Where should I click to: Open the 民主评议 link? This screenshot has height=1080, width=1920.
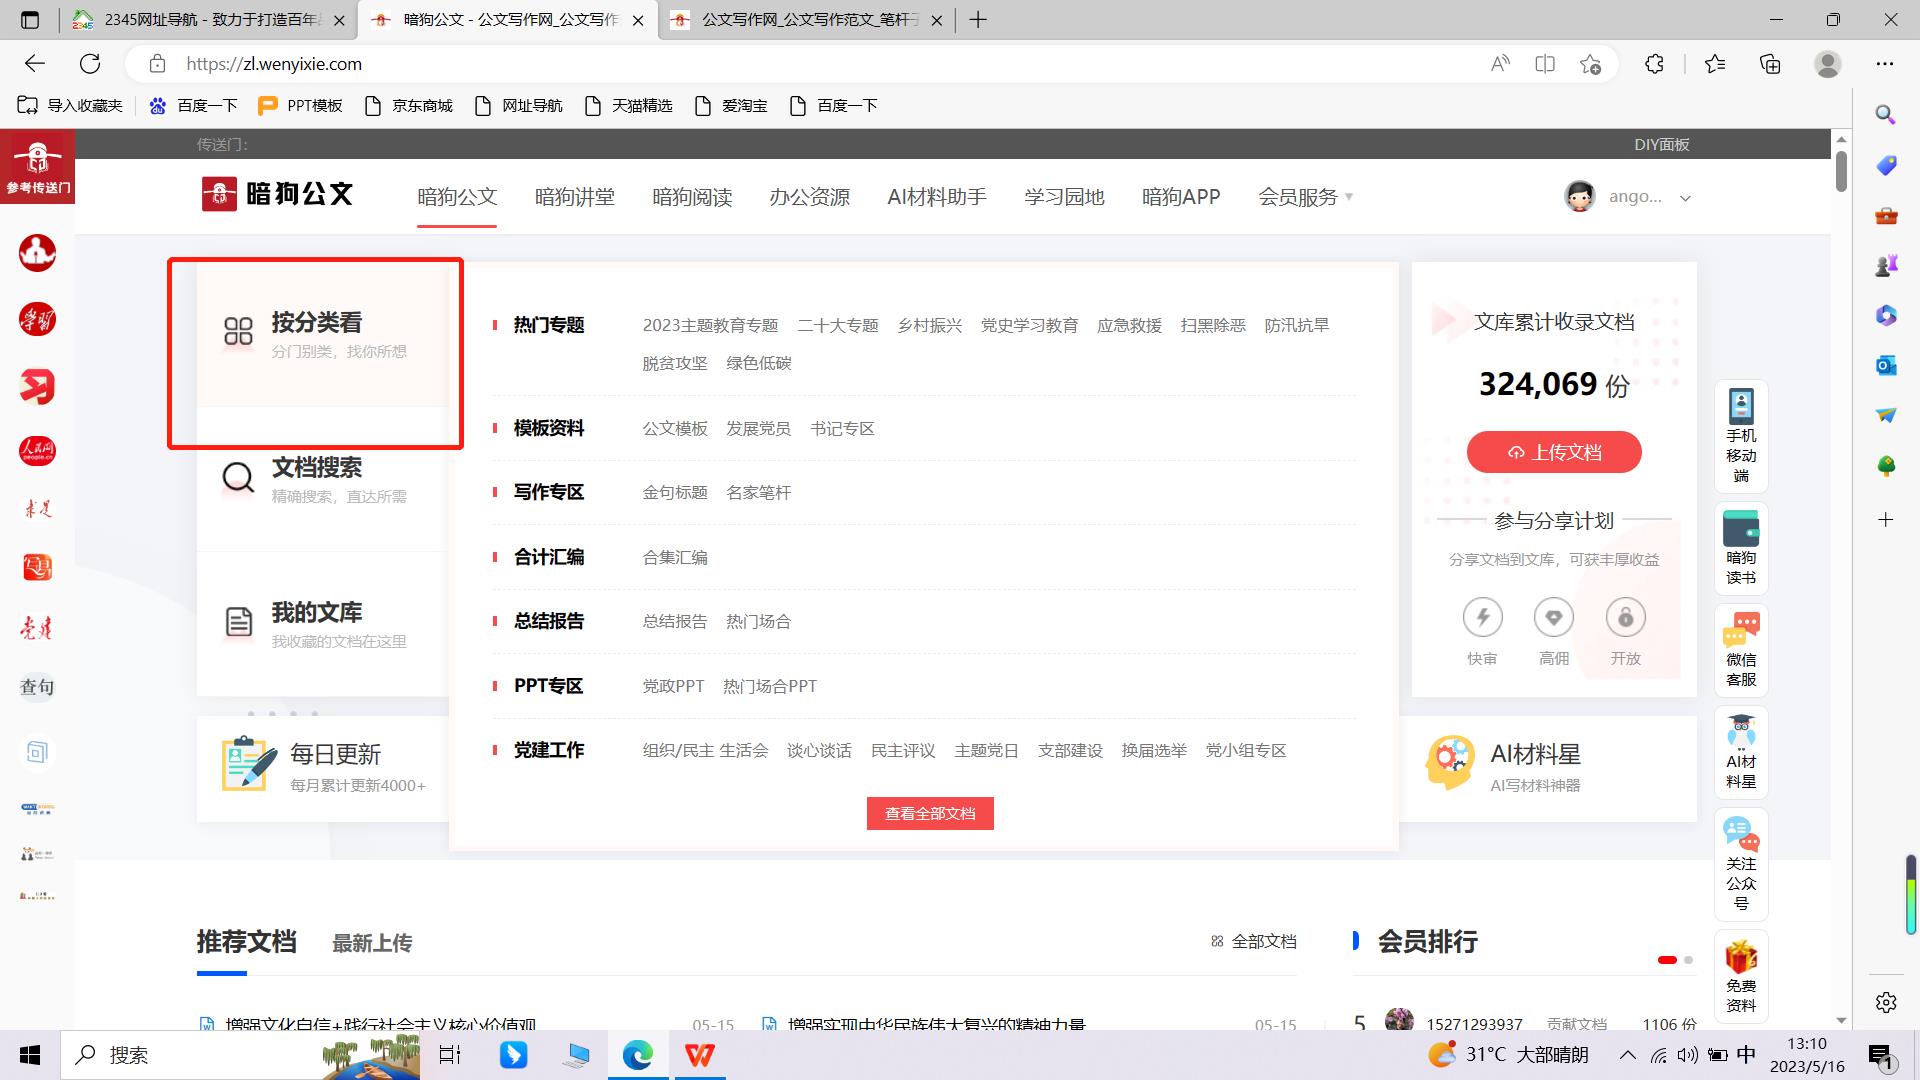pos(903,751)
